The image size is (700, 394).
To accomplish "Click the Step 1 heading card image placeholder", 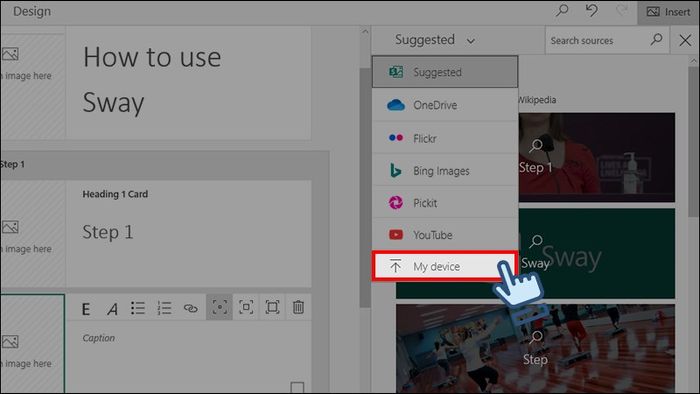I will click(x=33, y=234).
